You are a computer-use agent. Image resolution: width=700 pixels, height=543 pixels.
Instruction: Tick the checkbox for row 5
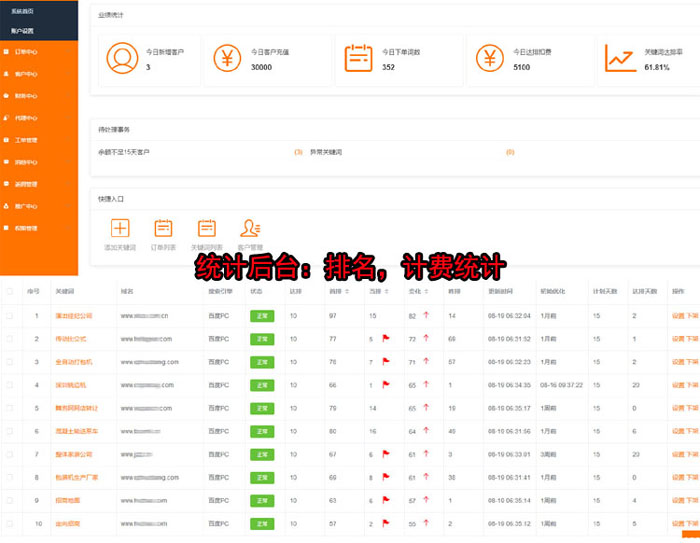point(10,408)
